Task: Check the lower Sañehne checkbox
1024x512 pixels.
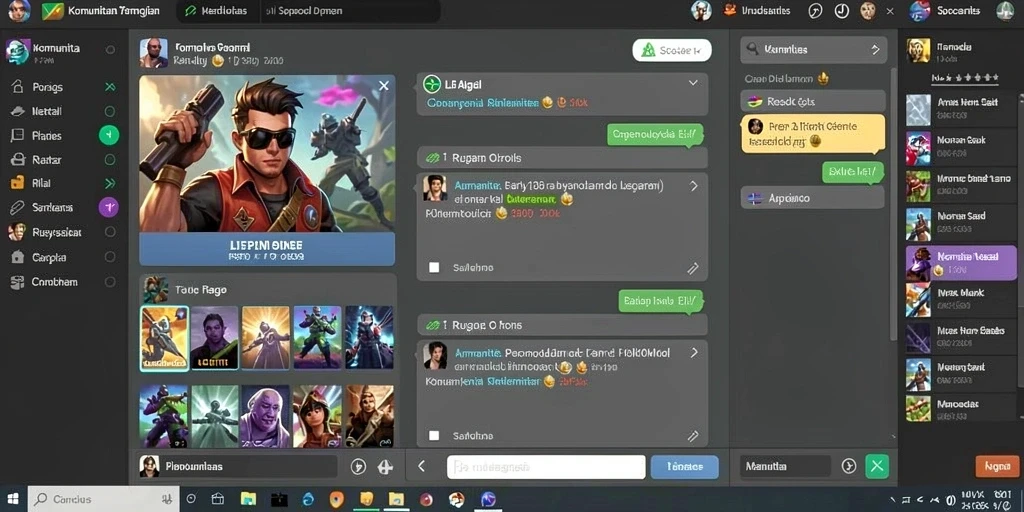Action: pyautogui.click(x=434, y=436)
